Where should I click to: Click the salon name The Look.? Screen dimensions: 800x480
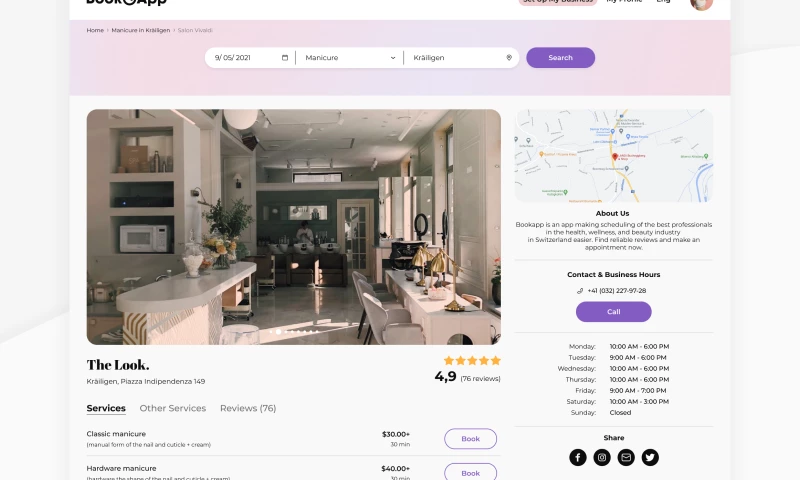pyautogui.click(x=118, y=365)
